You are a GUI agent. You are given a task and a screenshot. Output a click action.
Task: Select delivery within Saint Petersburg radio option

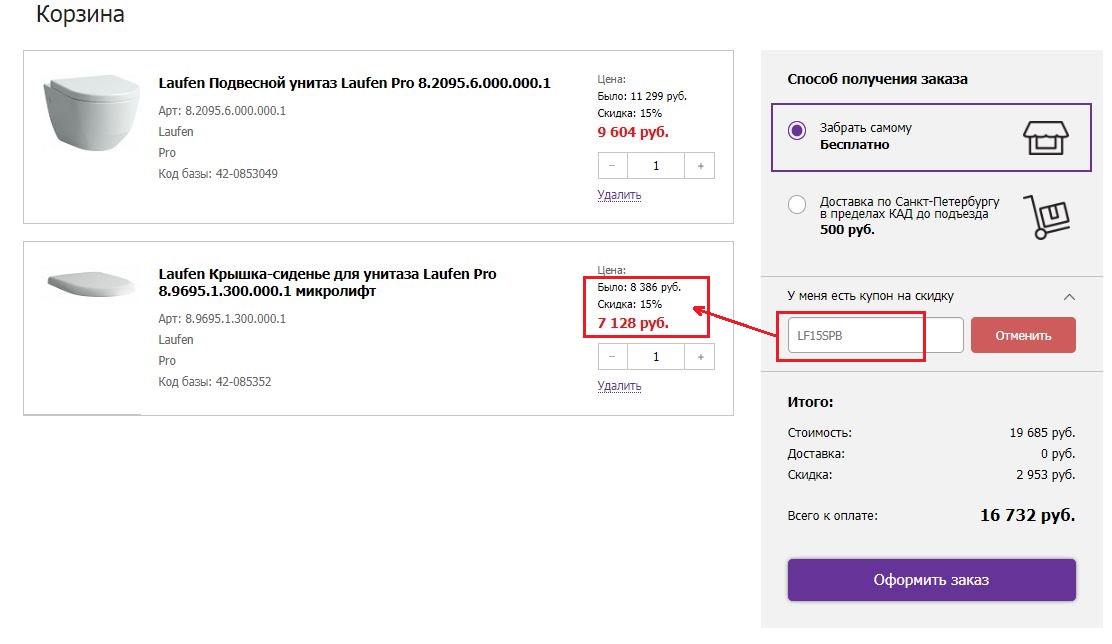click(x=796, y=204)
